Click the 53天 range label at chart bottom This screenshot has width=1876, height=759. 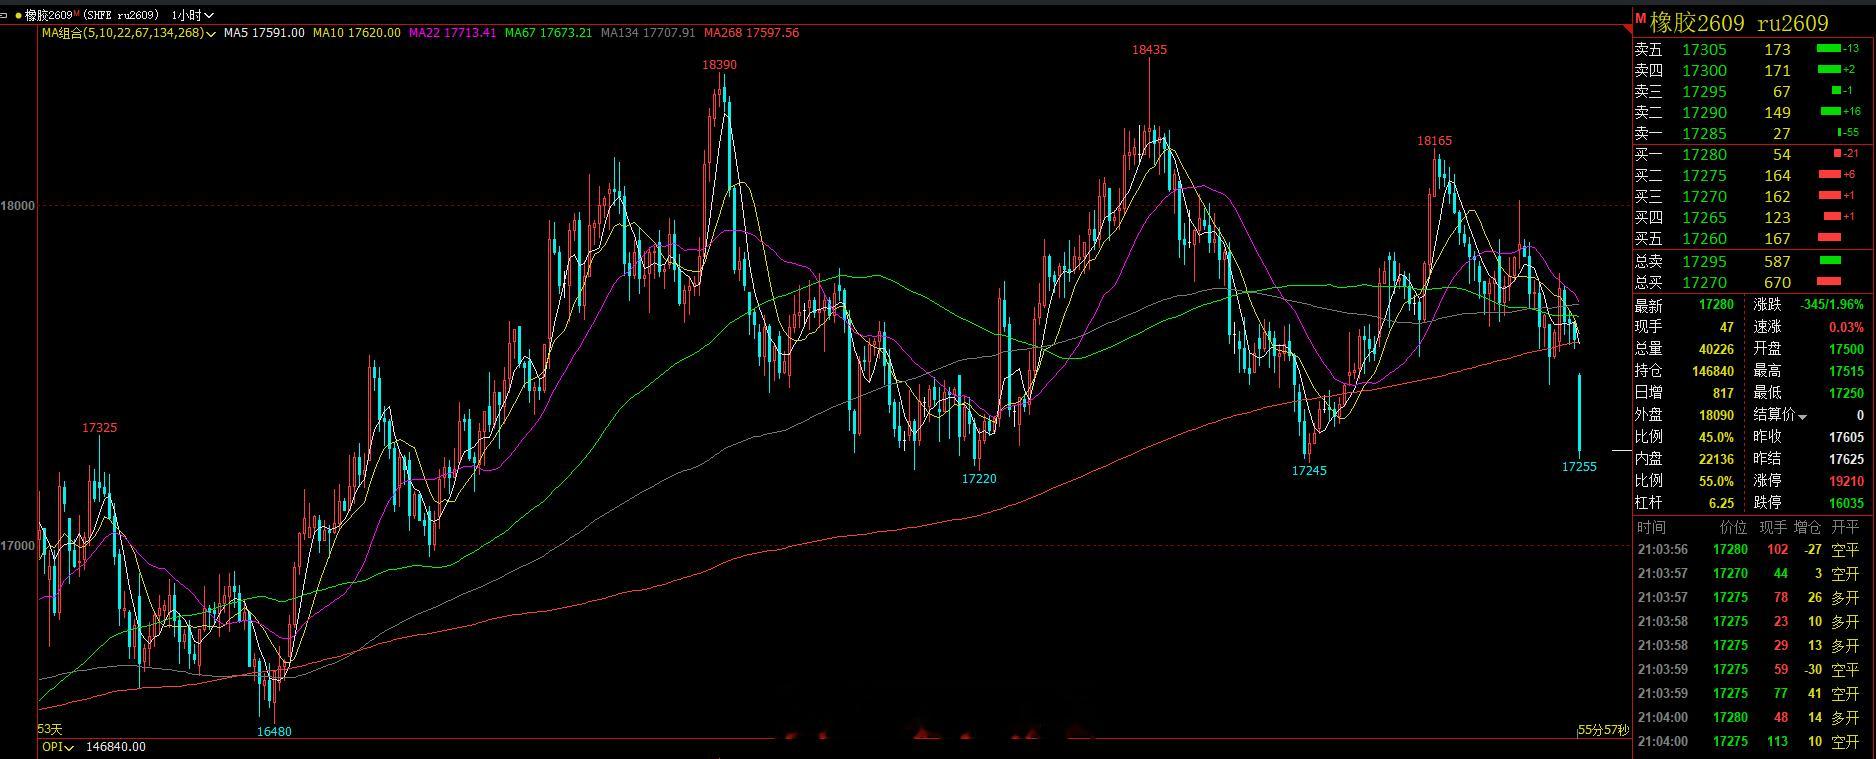50,729
